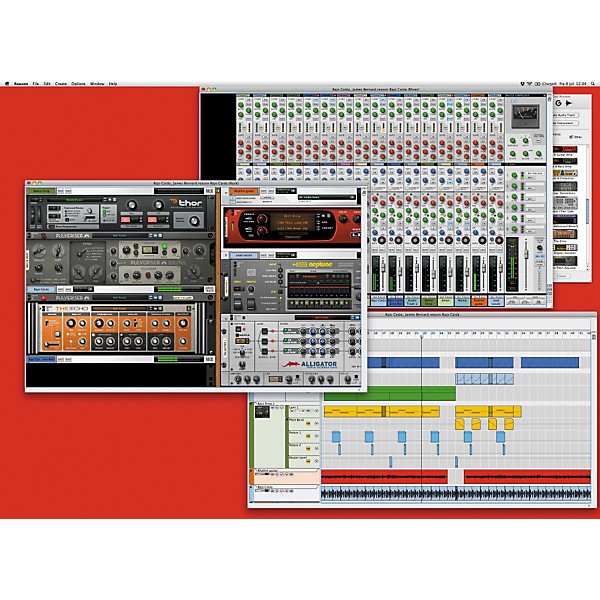Click the Bass Drop device label in rack
The width and height of the screenshot is (600, 600).
(41, 191)
